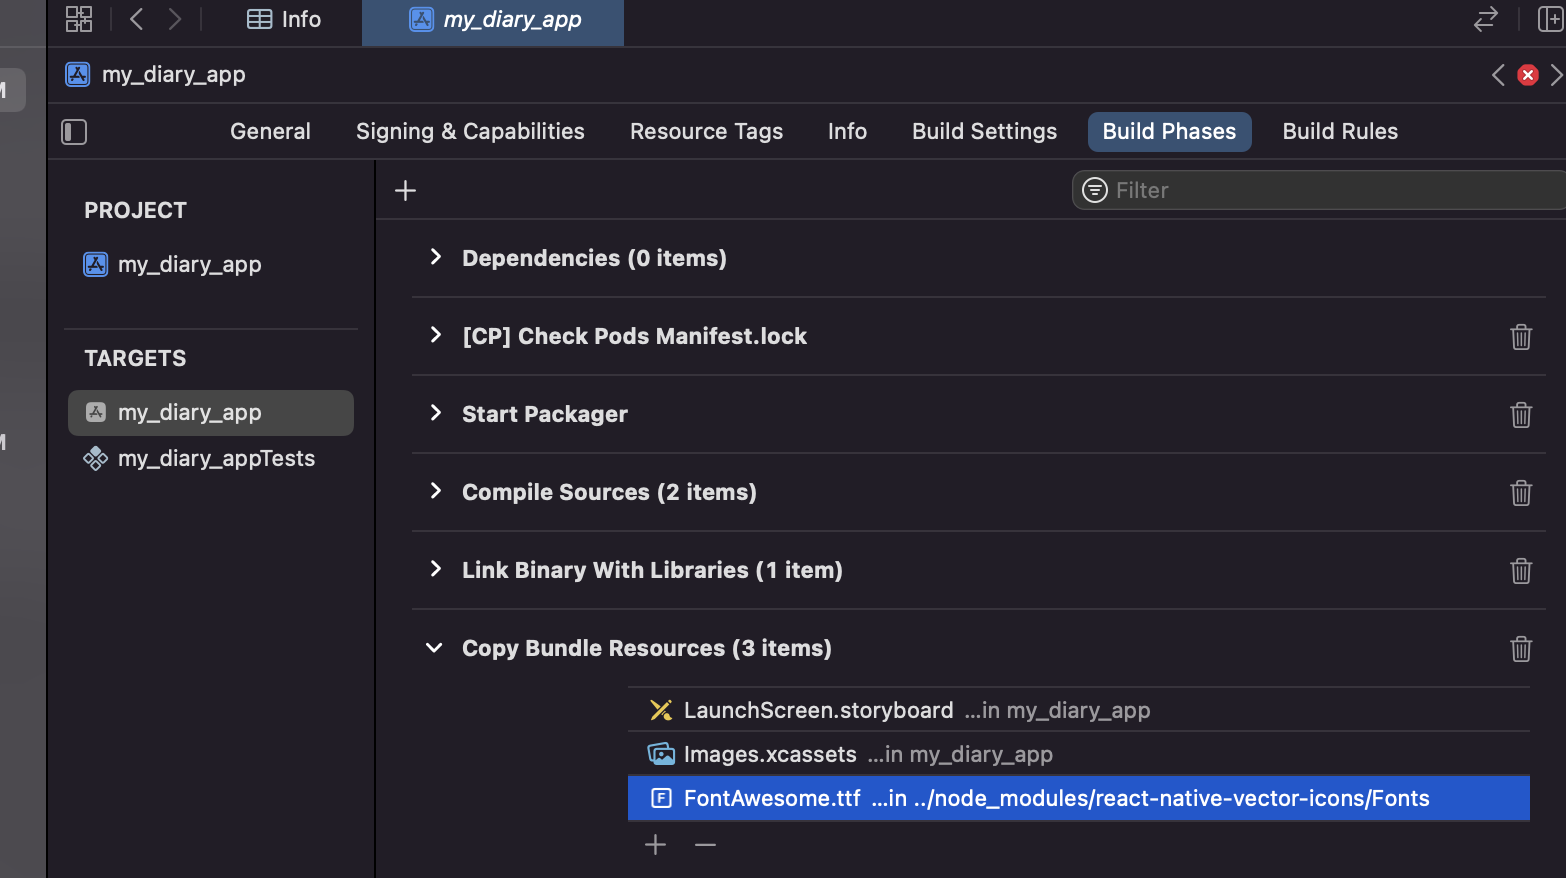
Task: Open the Build Settings tab
Action: [984, 132]
